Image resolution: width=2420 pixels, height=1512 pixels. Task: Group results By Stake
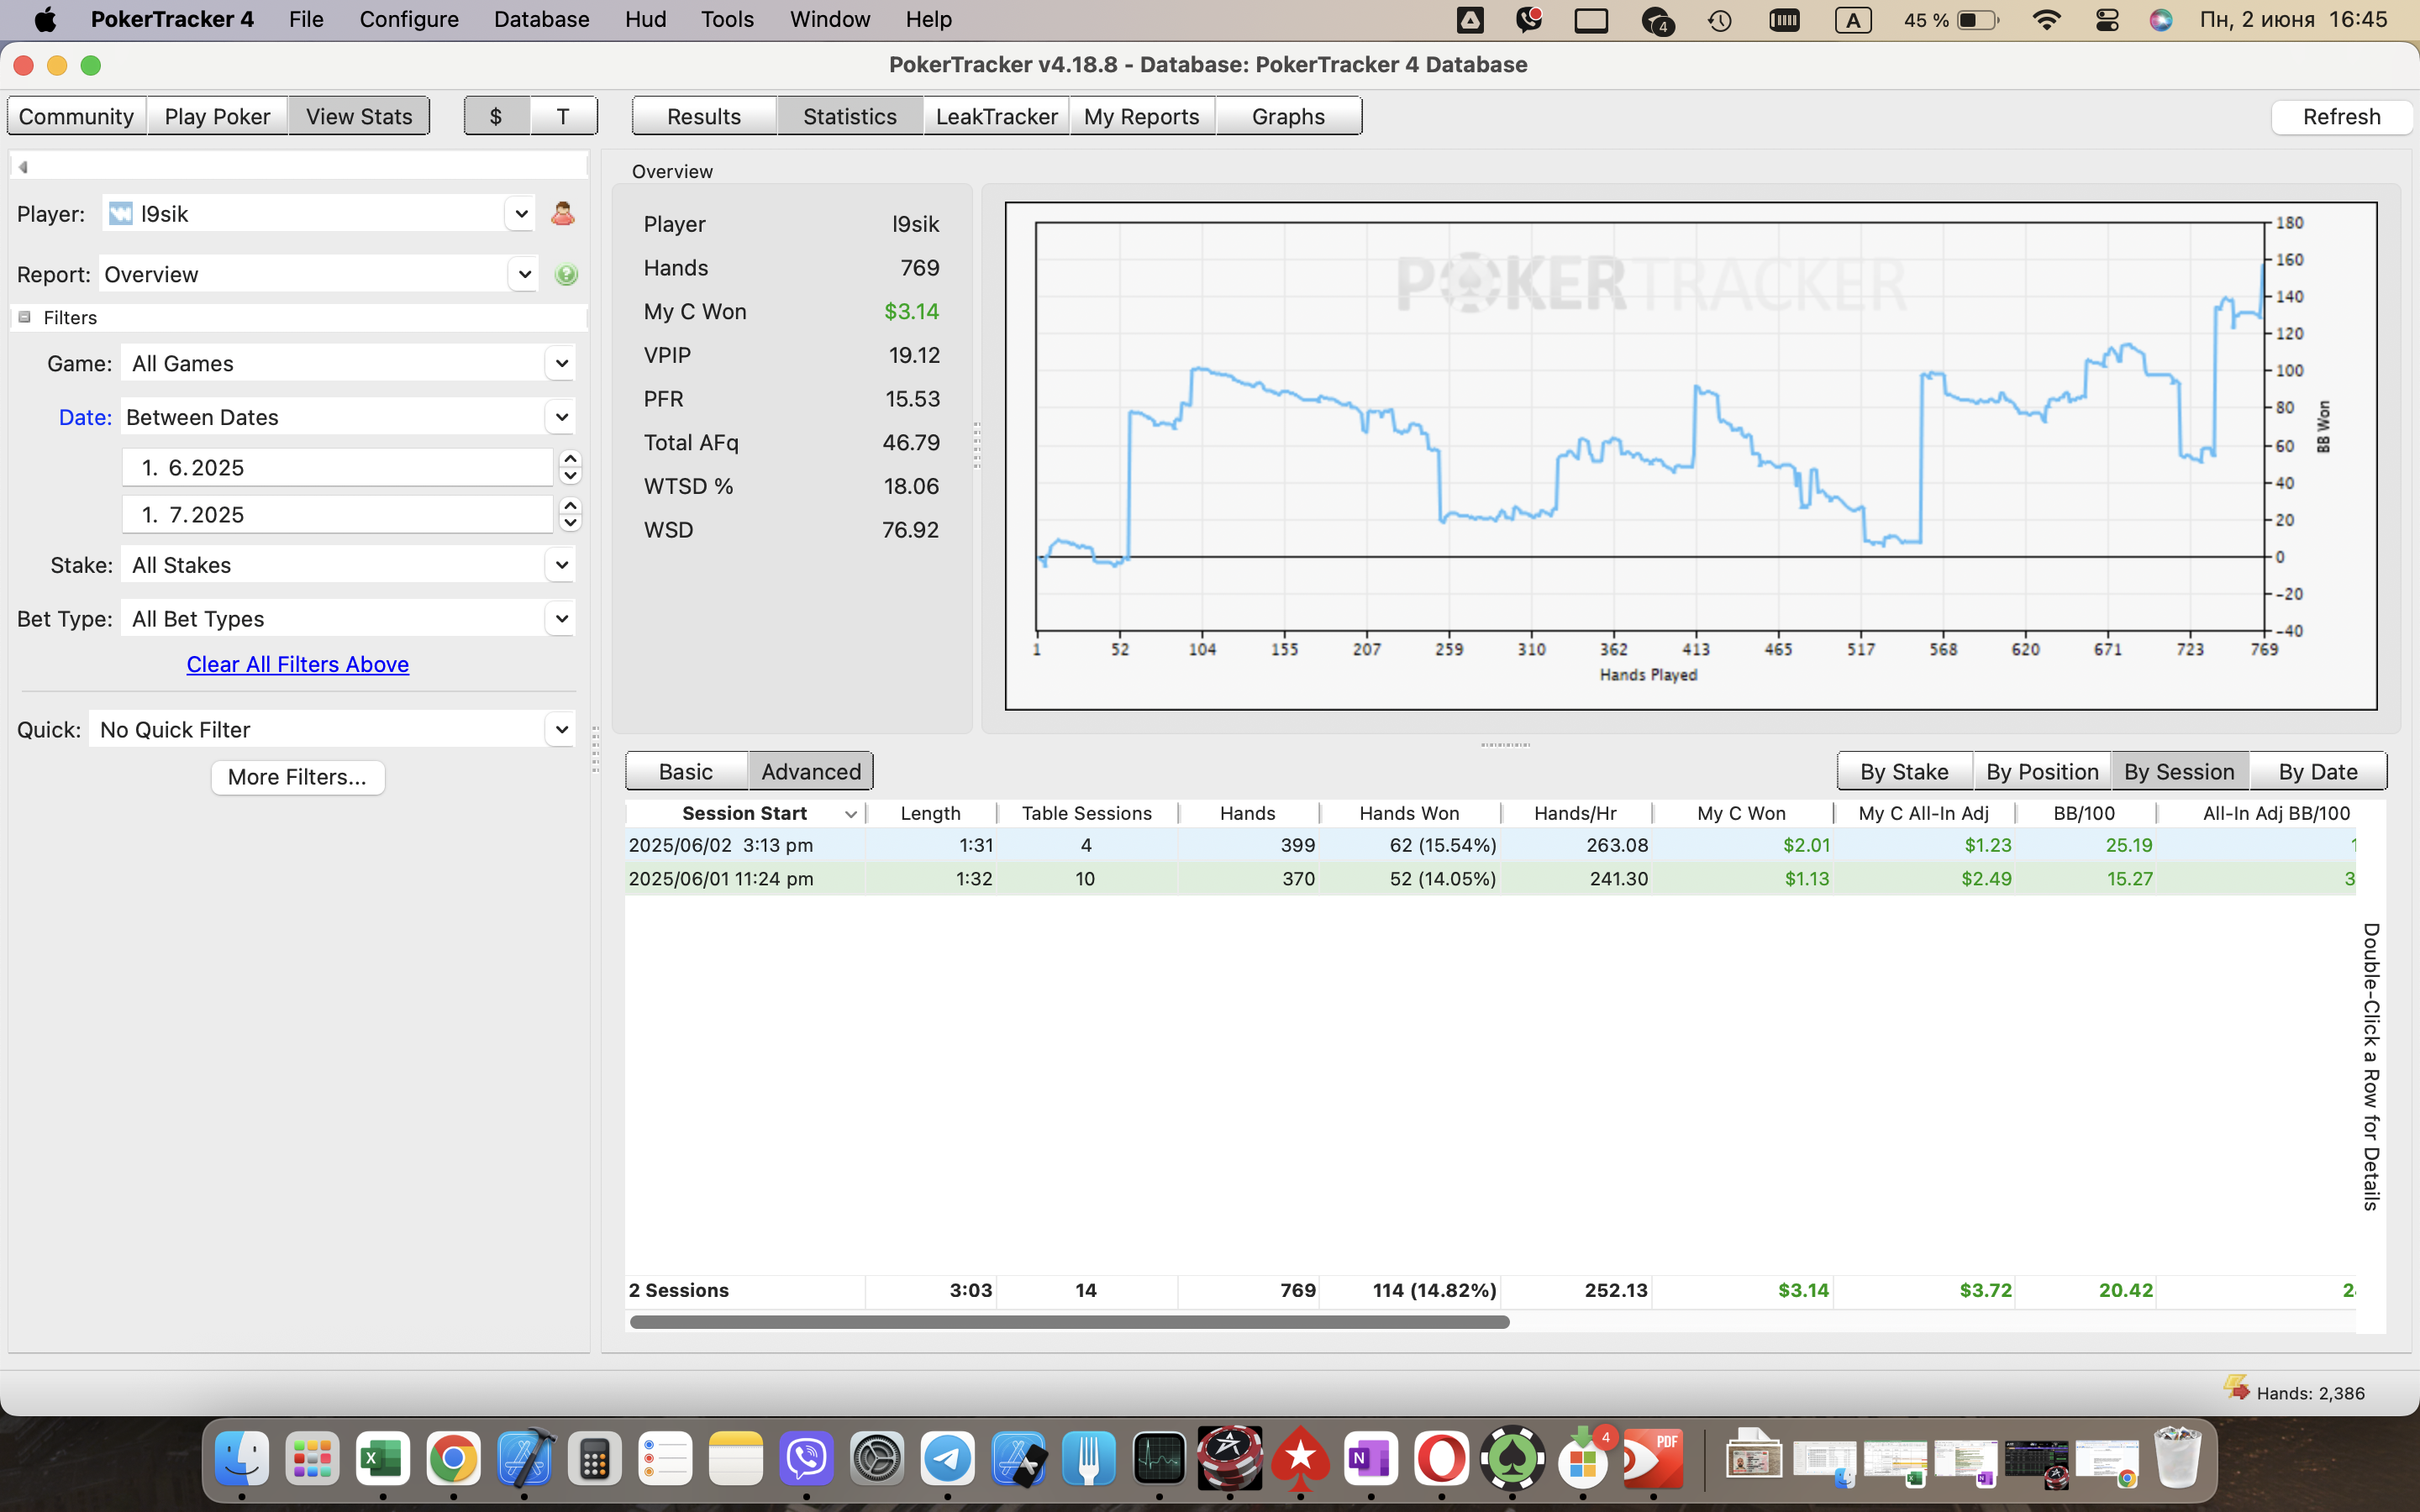coord(1904,771)
